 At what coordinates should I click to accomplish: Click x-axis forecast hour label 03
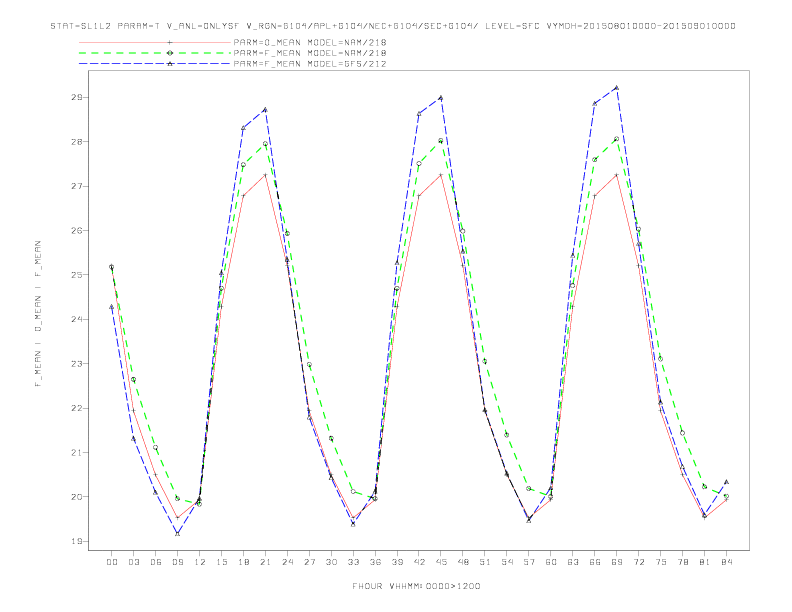133,562
